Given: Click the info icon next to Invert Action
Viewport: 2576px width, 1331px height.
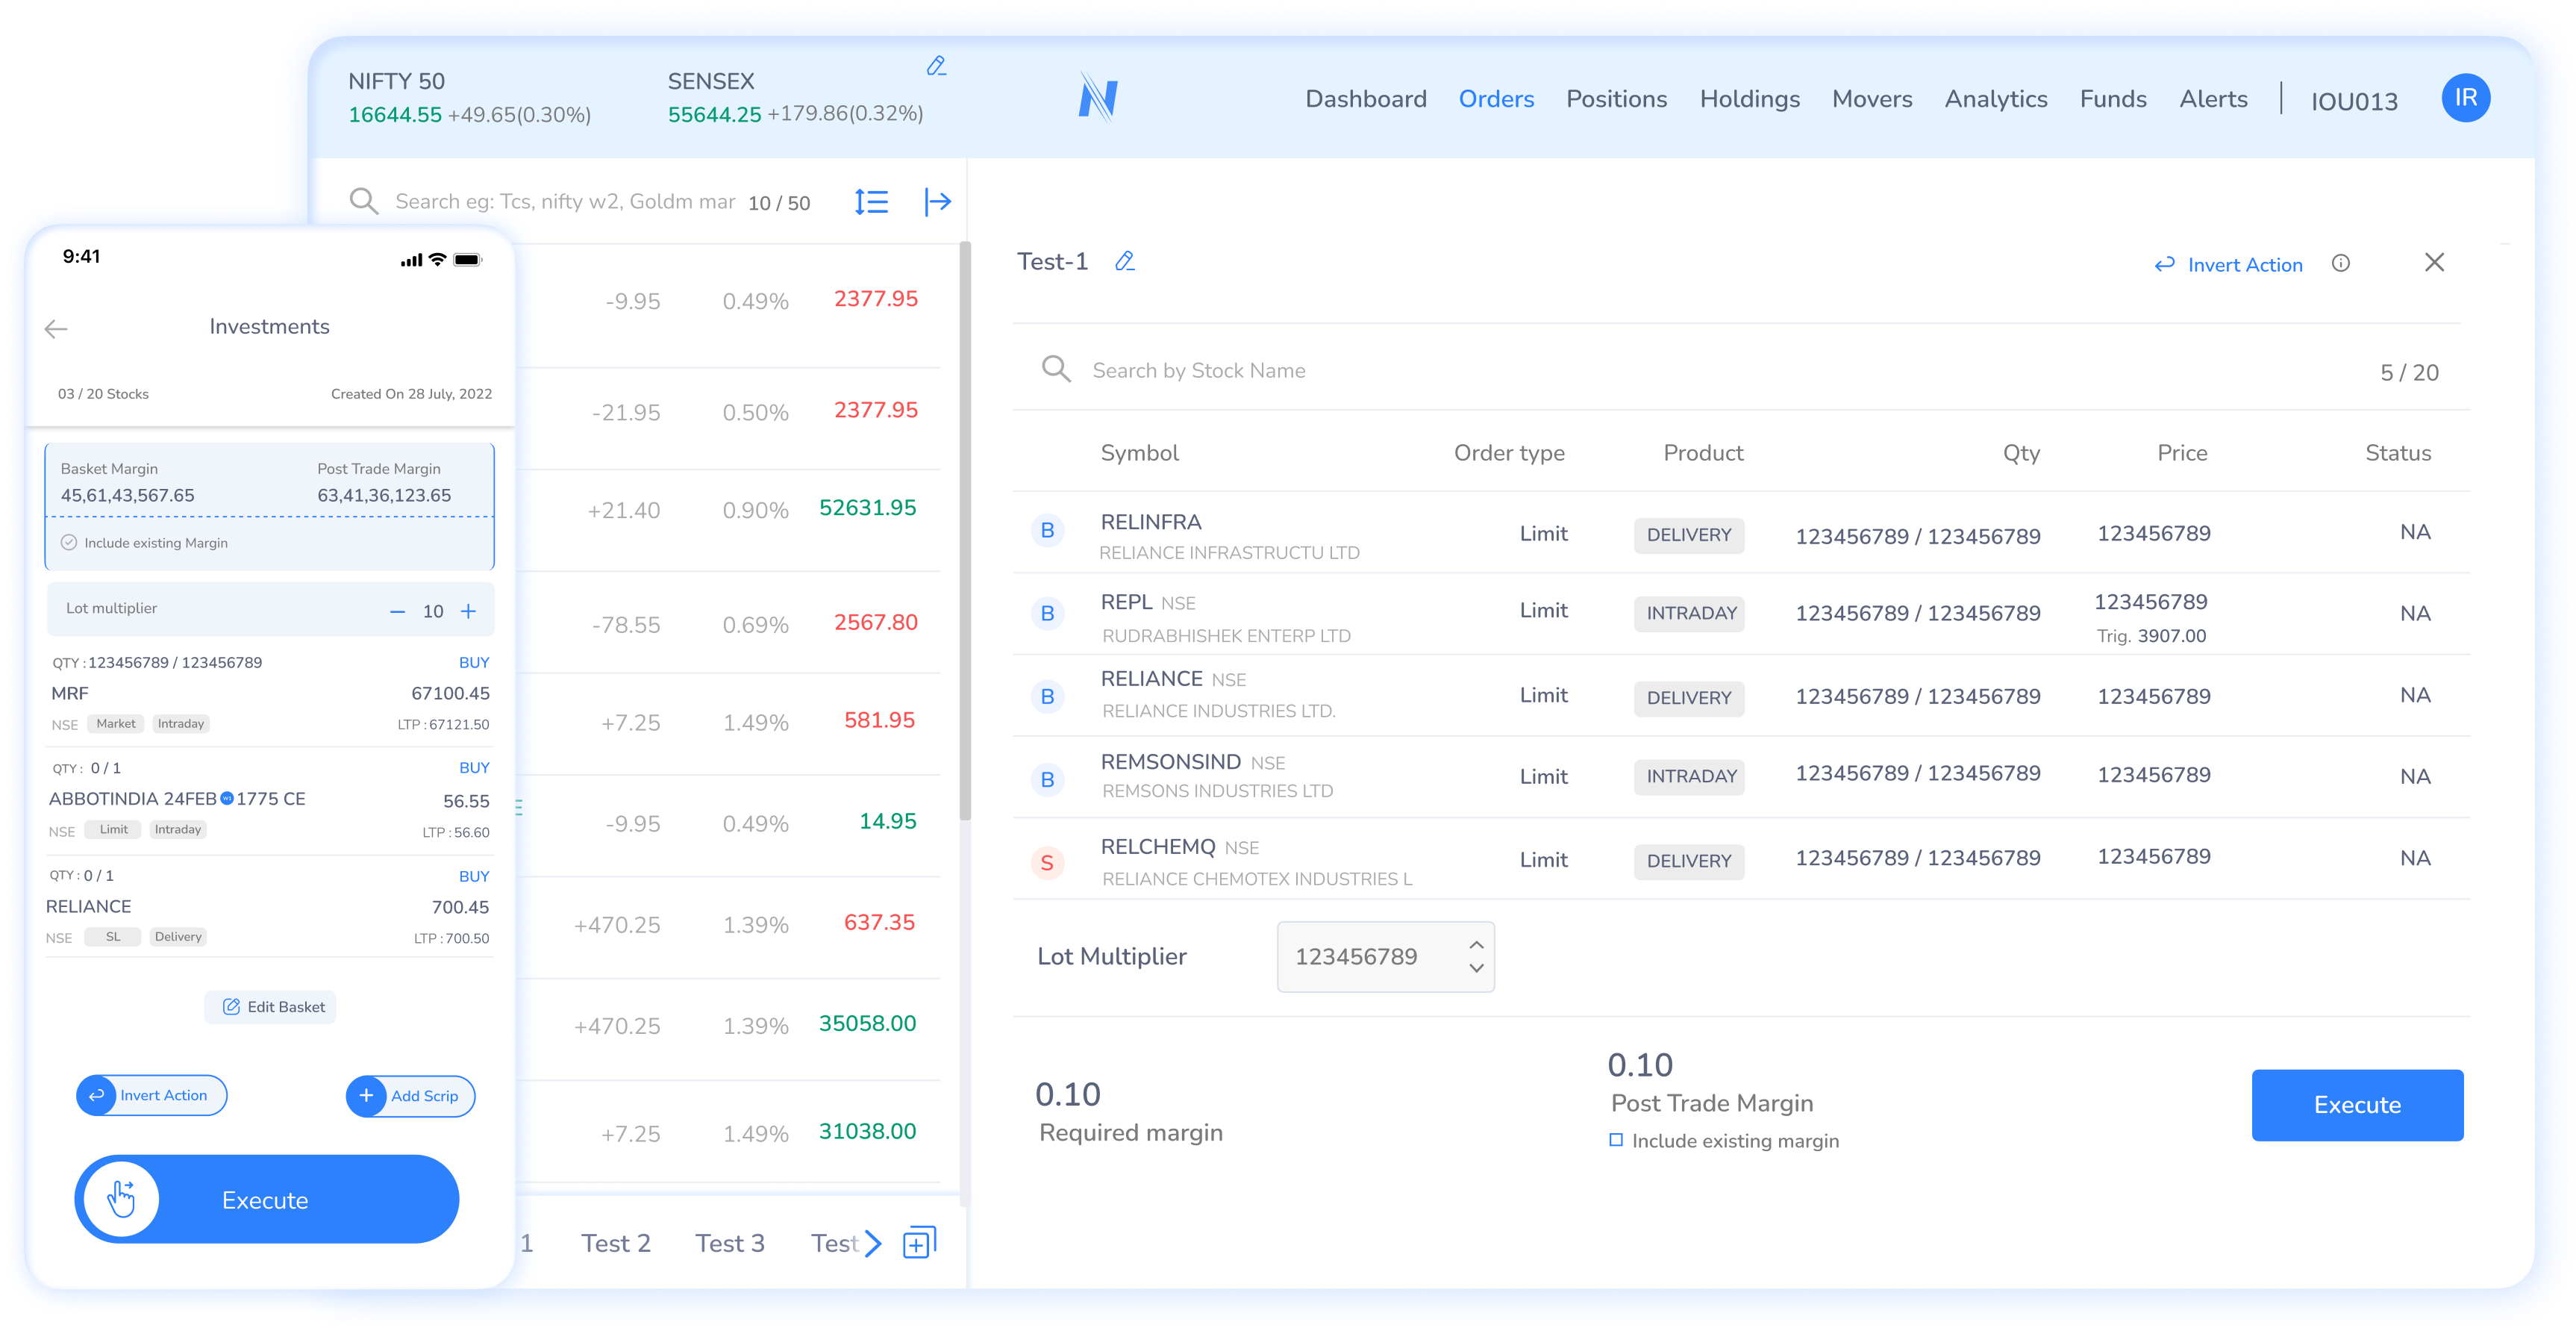Looking at the screenshot, I should click(x=2340, y=263).
